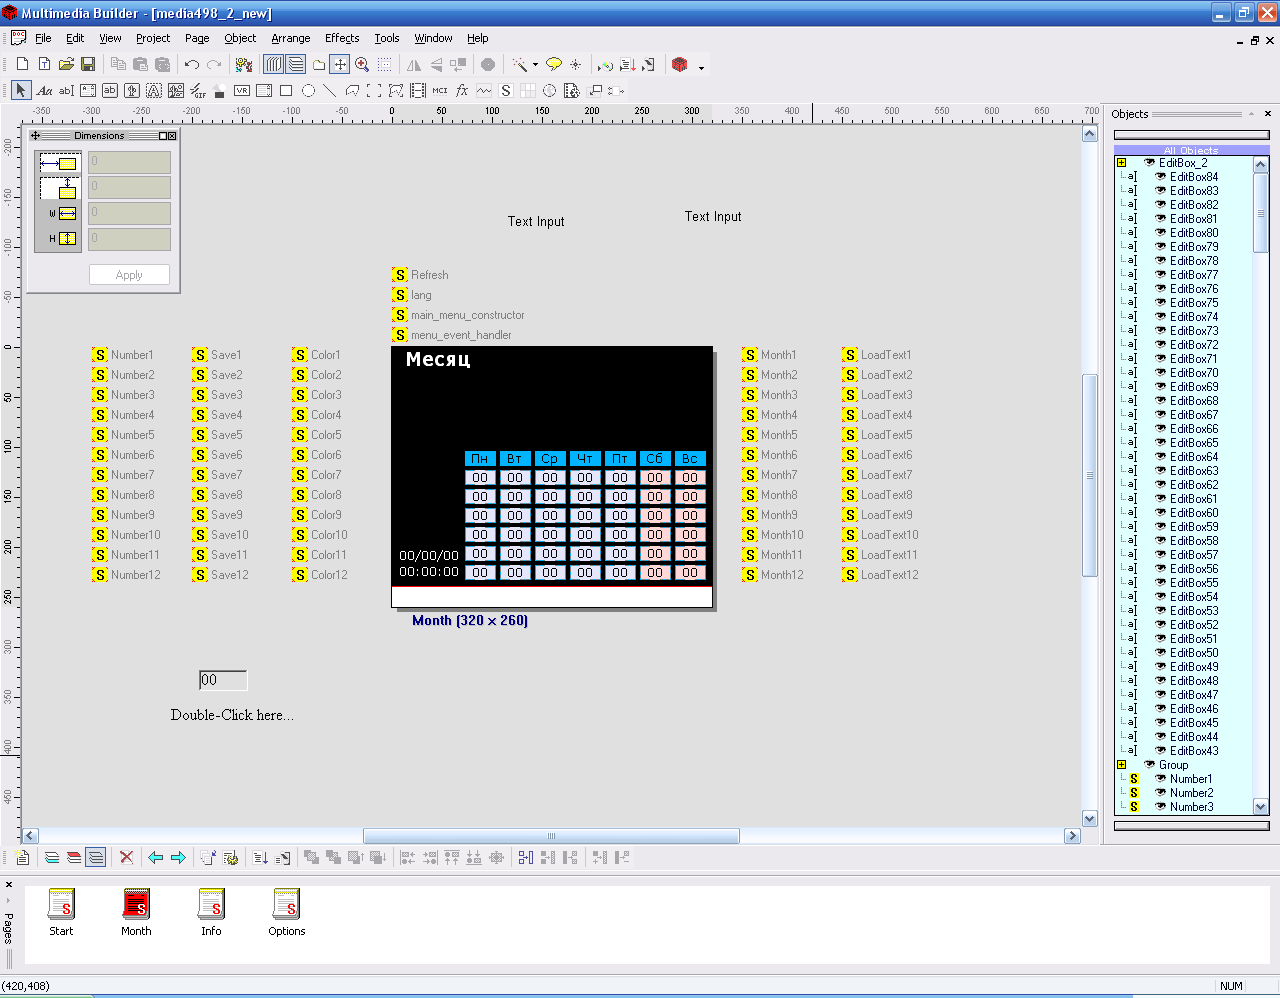1280x998 pixels.
Task: Toggle visibility eye of Number2
Action: click(x=1161, y=793)
